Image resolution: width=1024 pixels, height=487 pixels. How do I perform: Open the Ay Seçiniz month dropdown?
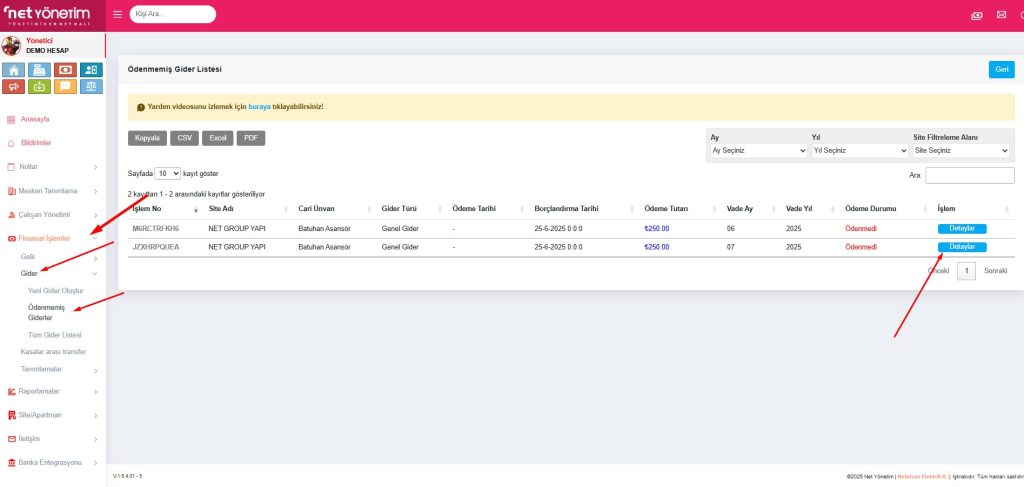click(x=757, y=151)
